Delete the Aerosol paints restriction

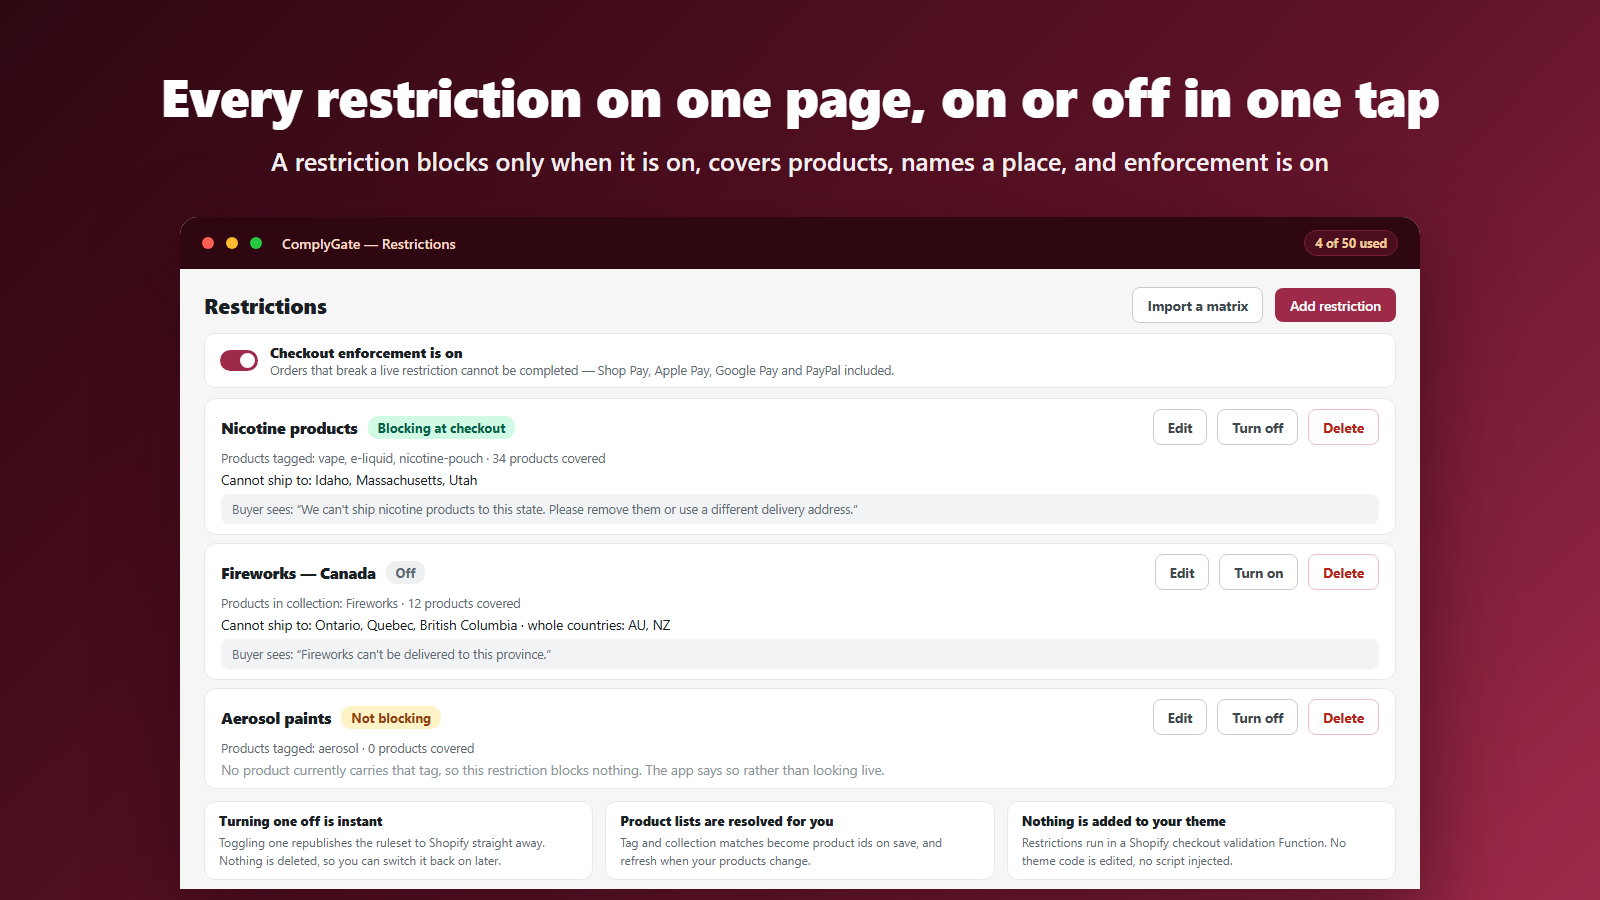click(1343, 718)
